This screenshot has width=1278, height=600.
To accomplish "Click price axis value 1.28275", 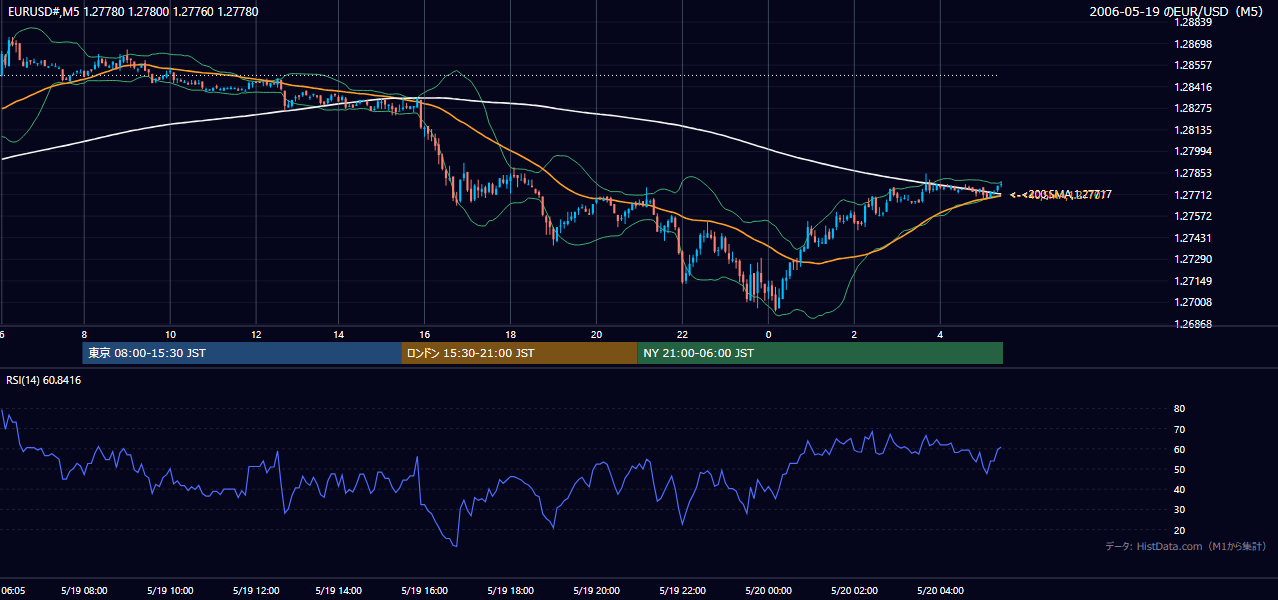I will coord(1192,108).
